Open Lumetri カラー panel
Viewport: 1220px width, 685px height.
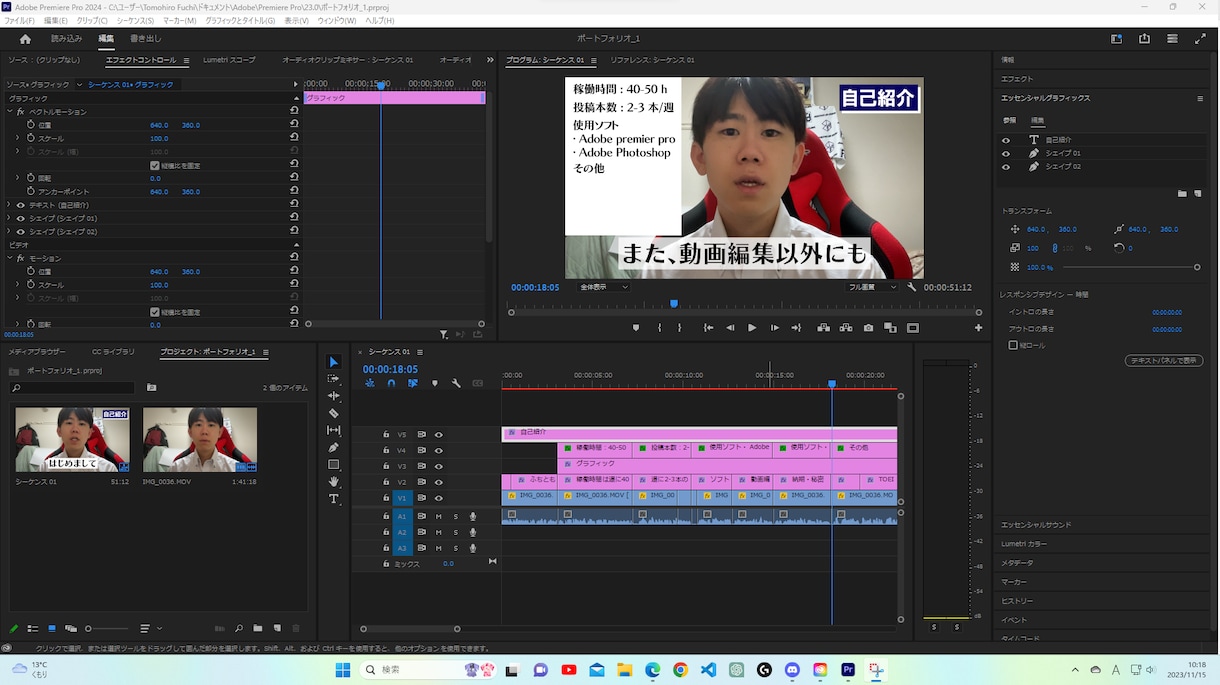click(1024, 544)
